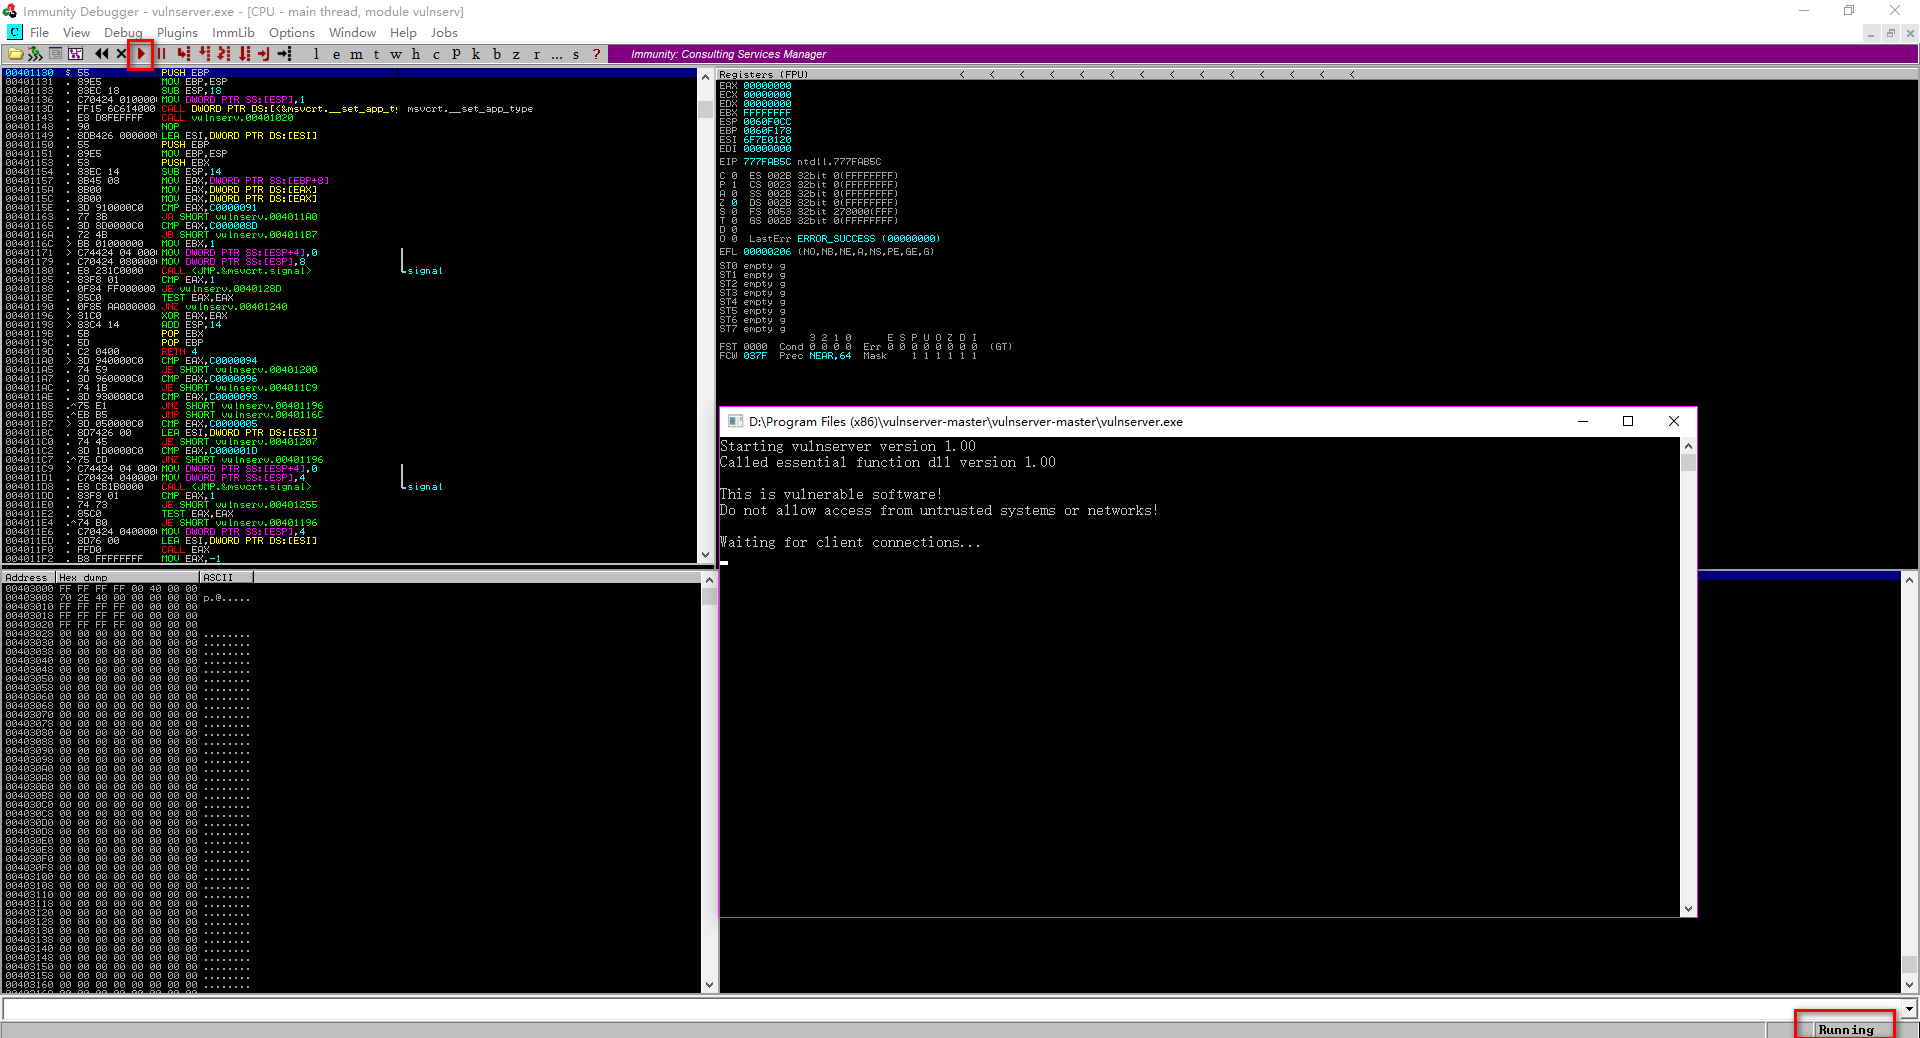Select the EAX register value
Screen dimensions: 1920x1038
click(767, 86)
